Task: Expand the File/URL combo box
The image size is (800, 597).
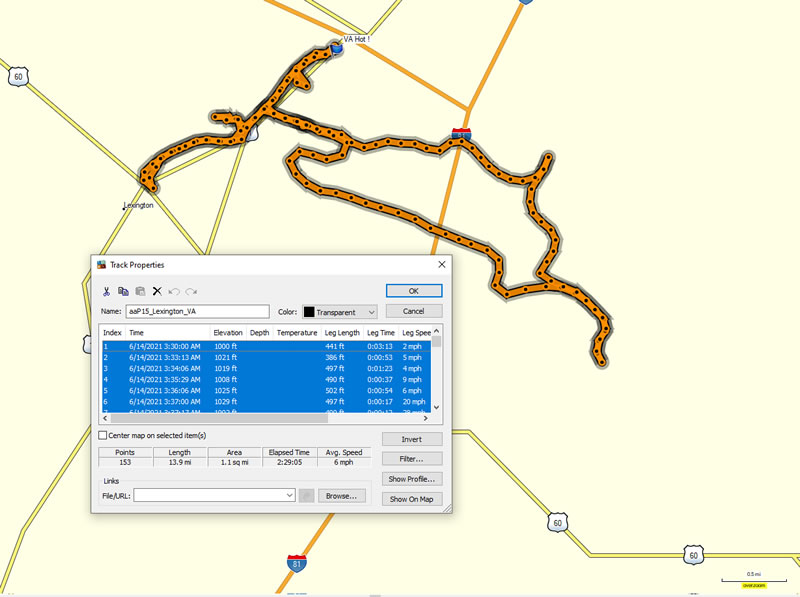Action: point(289,495)
